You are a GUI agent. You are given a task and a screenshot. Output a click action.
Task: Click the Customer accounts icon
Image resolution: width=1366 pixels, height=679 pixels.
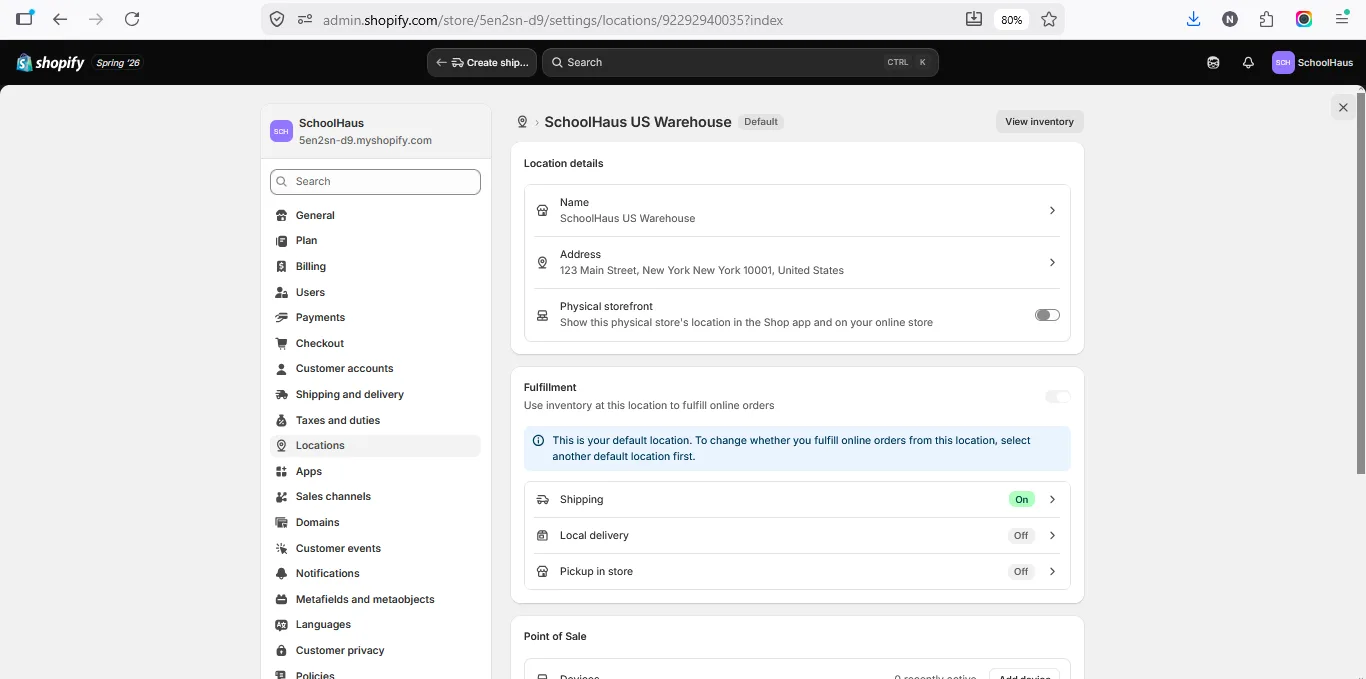point(282,369)
